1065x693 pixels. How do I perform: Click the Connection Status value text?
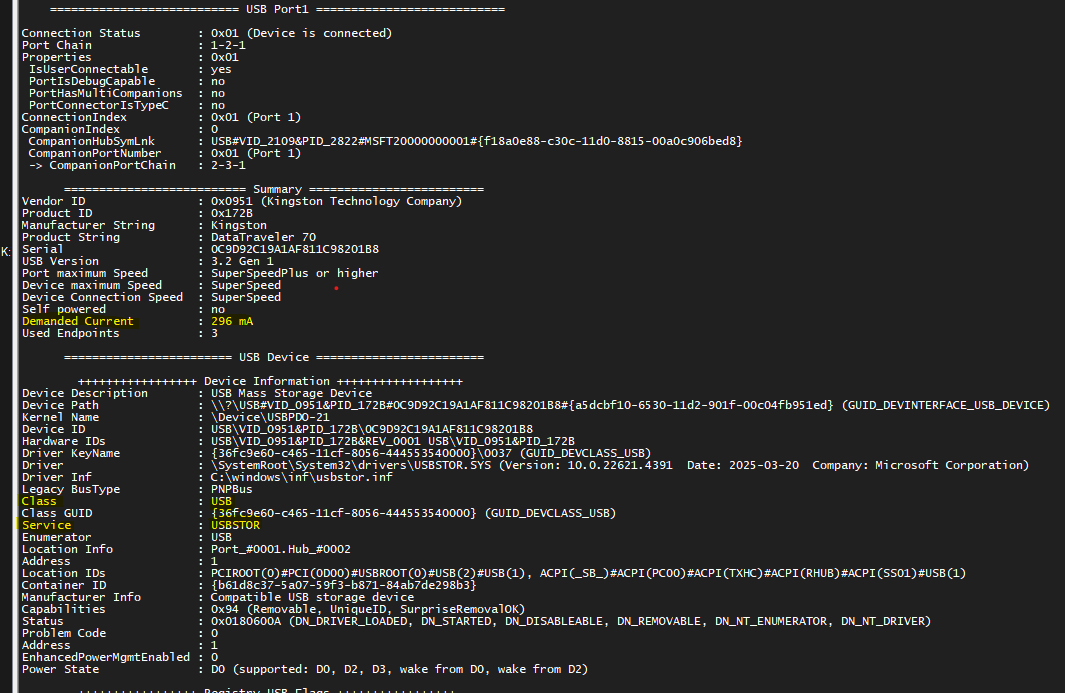tap(301, 33)
